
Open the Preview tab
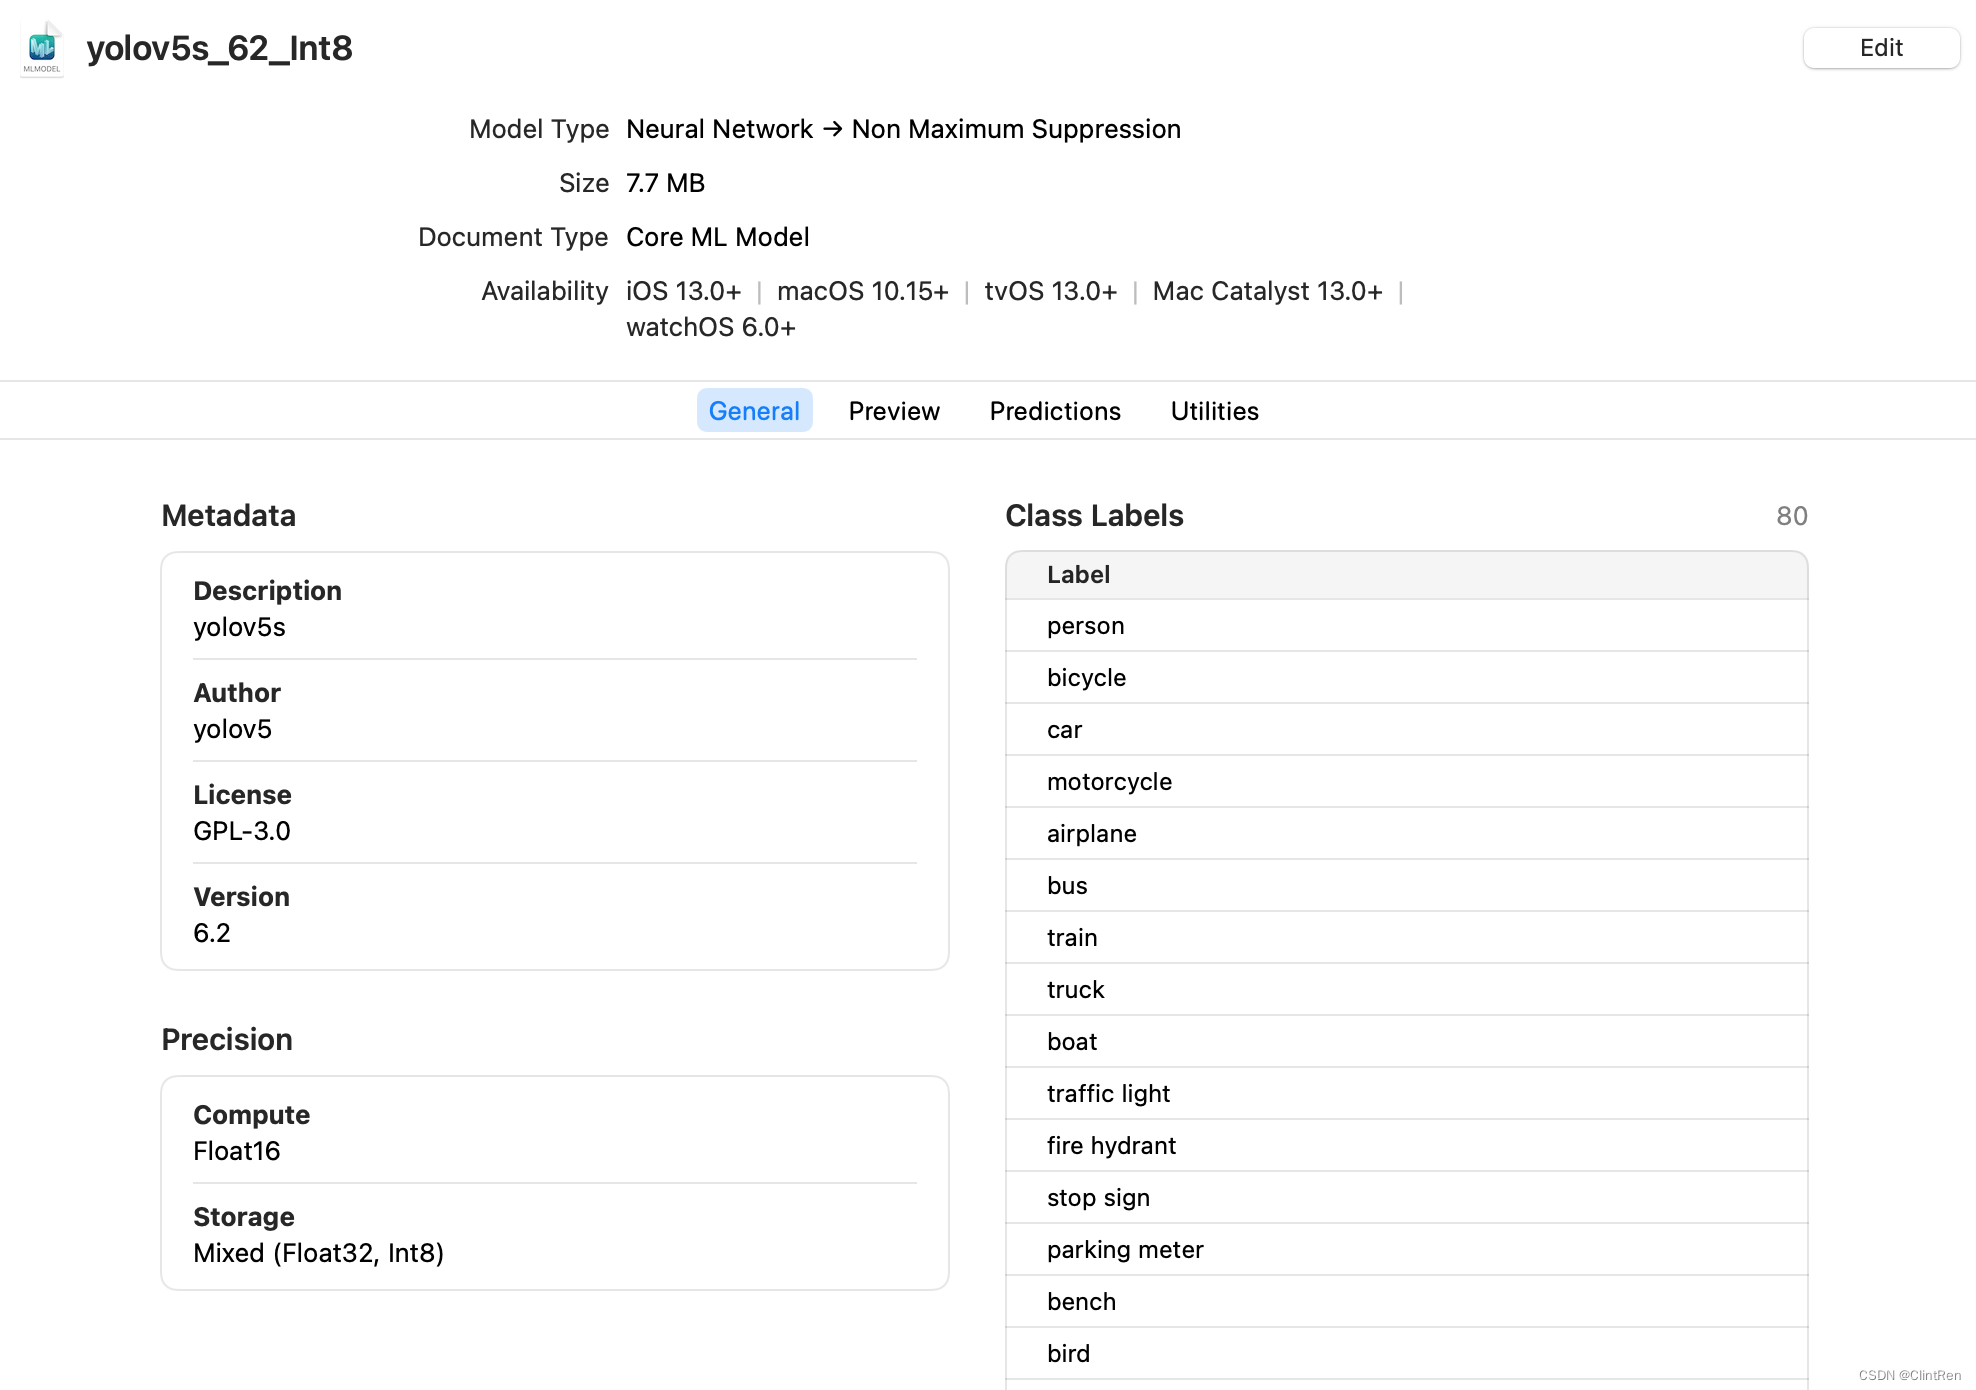pos(894,411)
